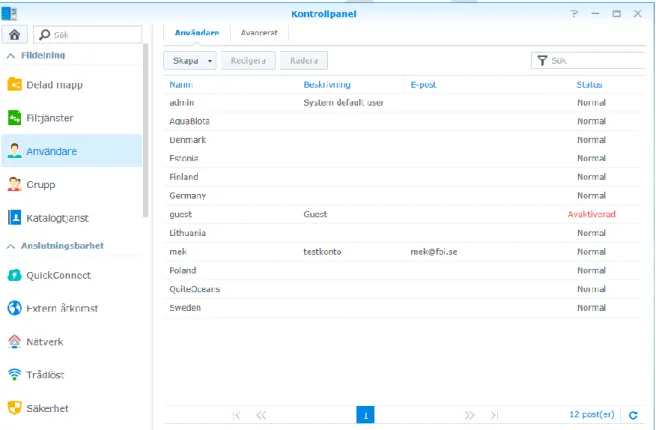Switch to the Användare tab
This screenshot has height=430, width=656.
coord(197,33)
